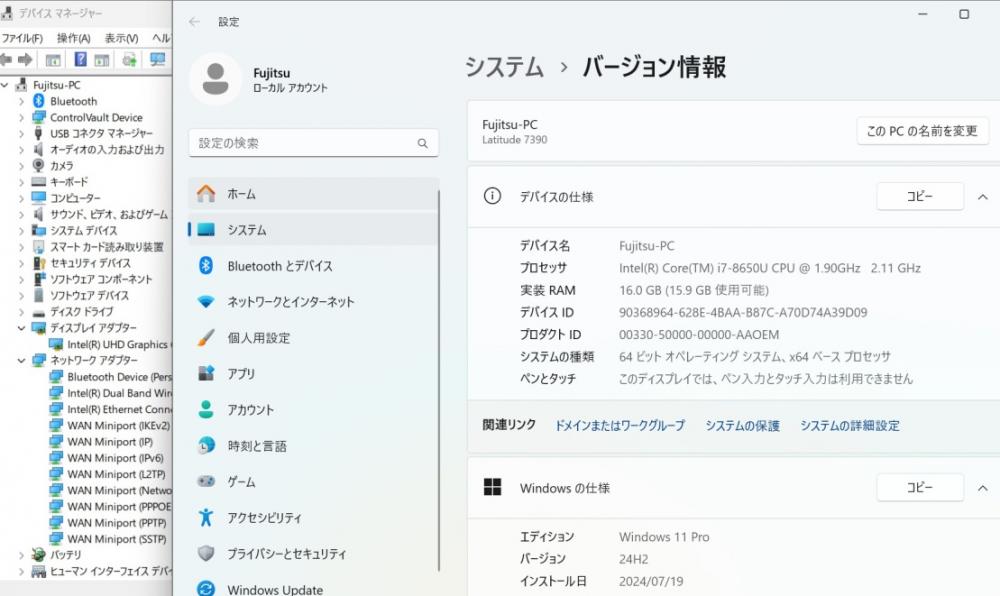Select Intel(R) UHD Graphics adapter
The width and height of the screenshot is (1000, 596).
117,344
